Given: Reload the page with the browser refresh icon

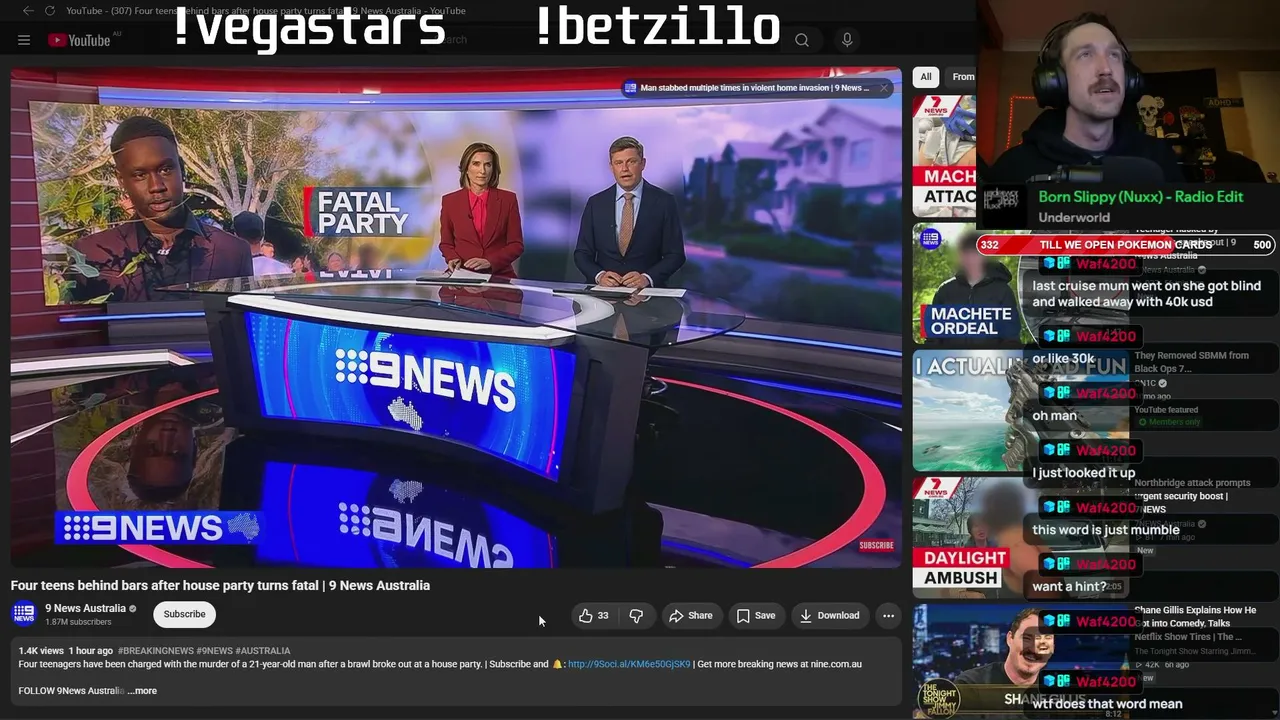Looking at the screenshot, I should click(49, 11).
